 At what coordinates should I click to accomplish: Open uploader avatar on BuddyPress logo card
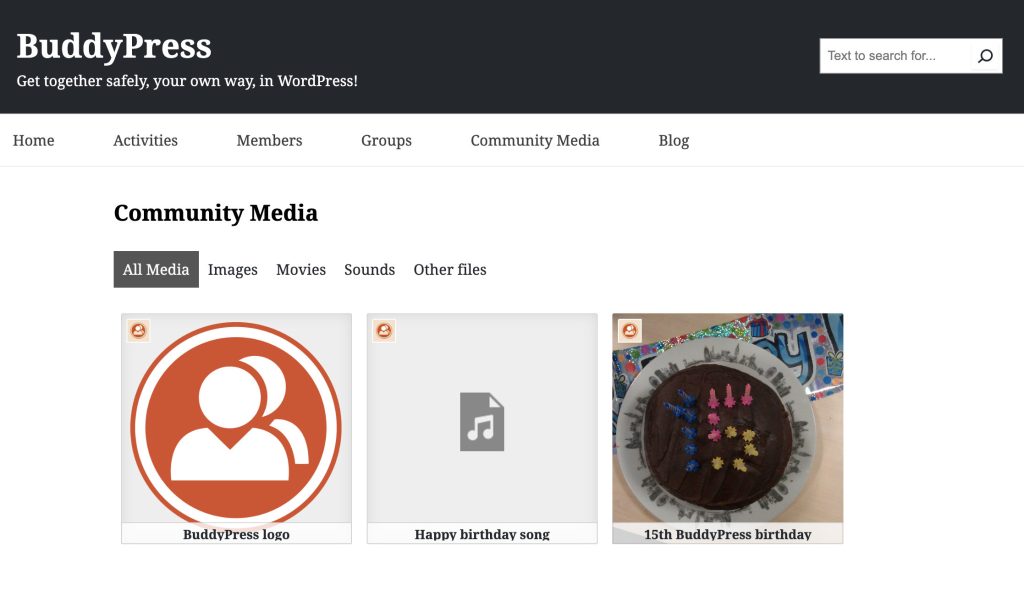tap(138, 331)
